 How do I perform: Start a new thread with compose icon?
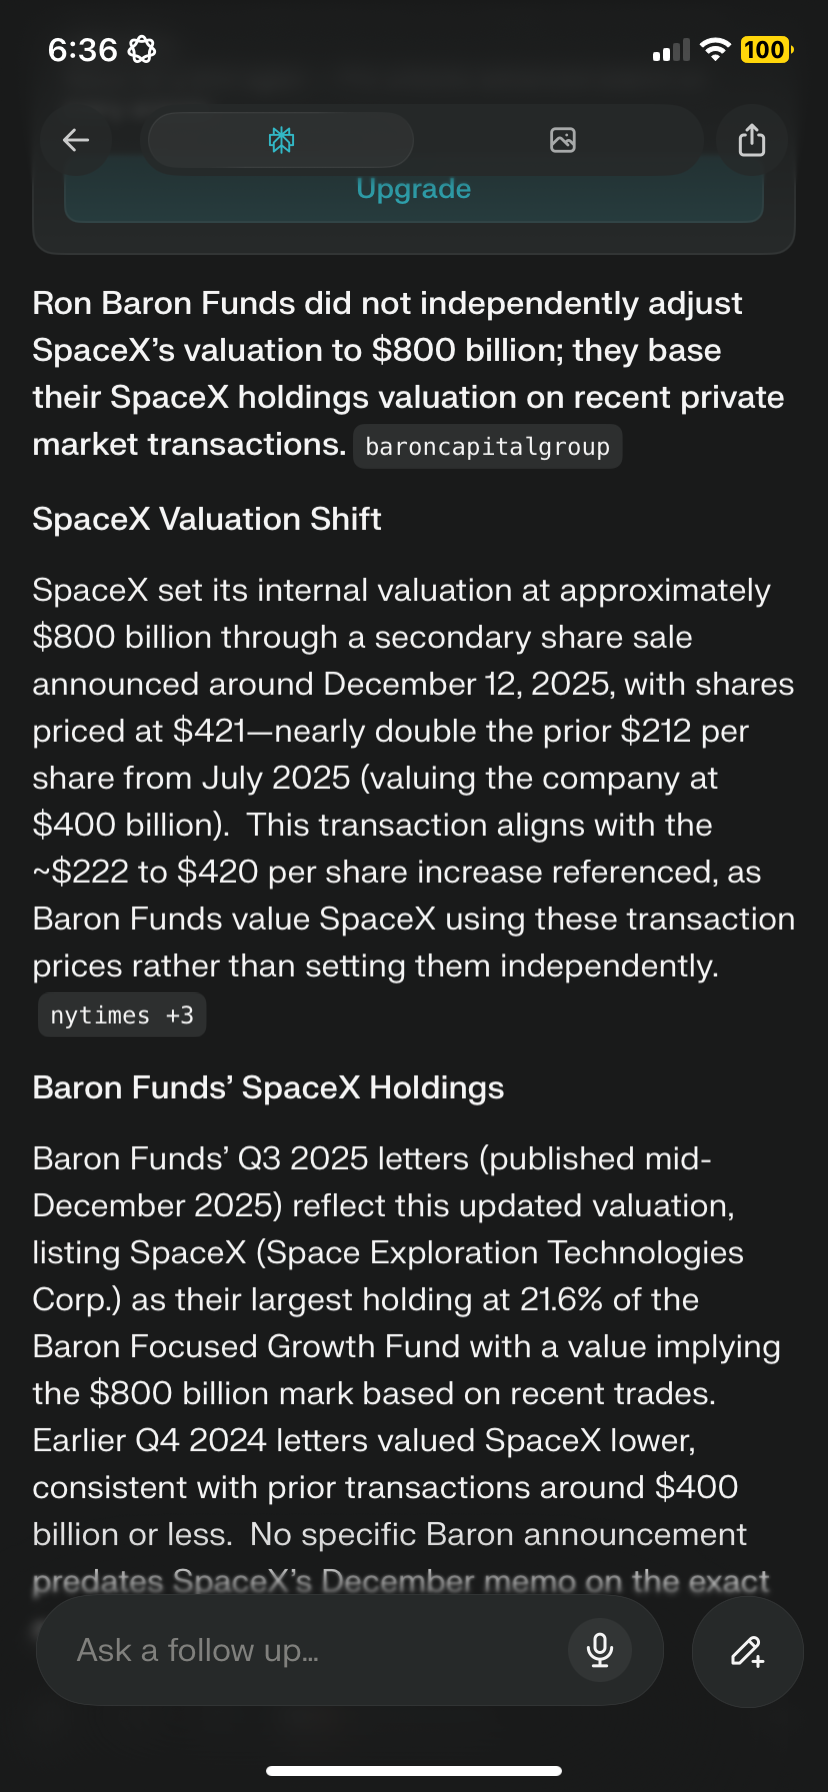(x=747, y=1650)
